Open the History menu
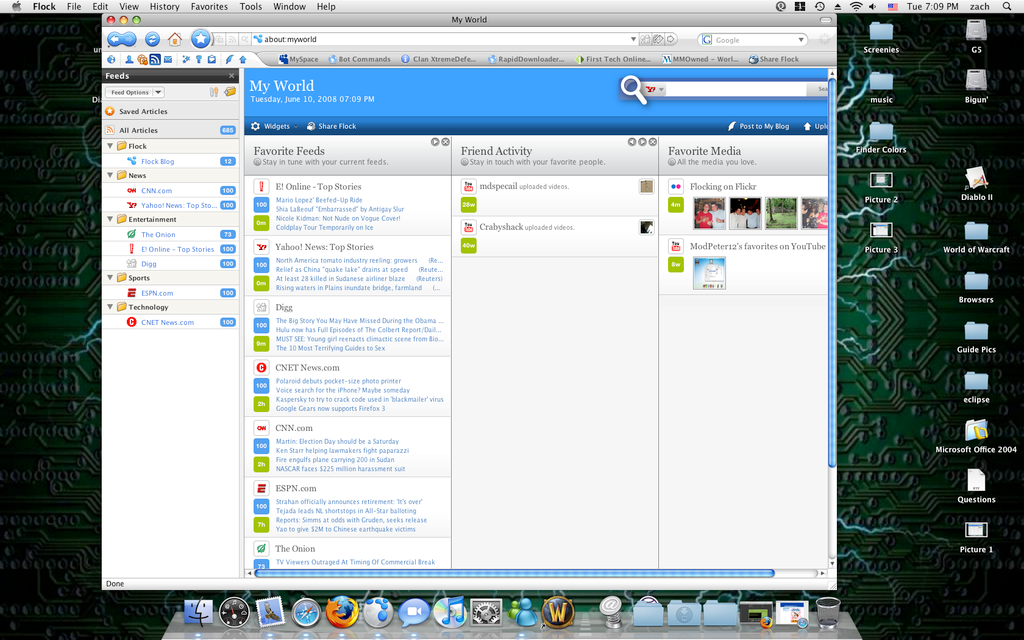Screen dimensions: 1024x640 (x=165, y=7)
